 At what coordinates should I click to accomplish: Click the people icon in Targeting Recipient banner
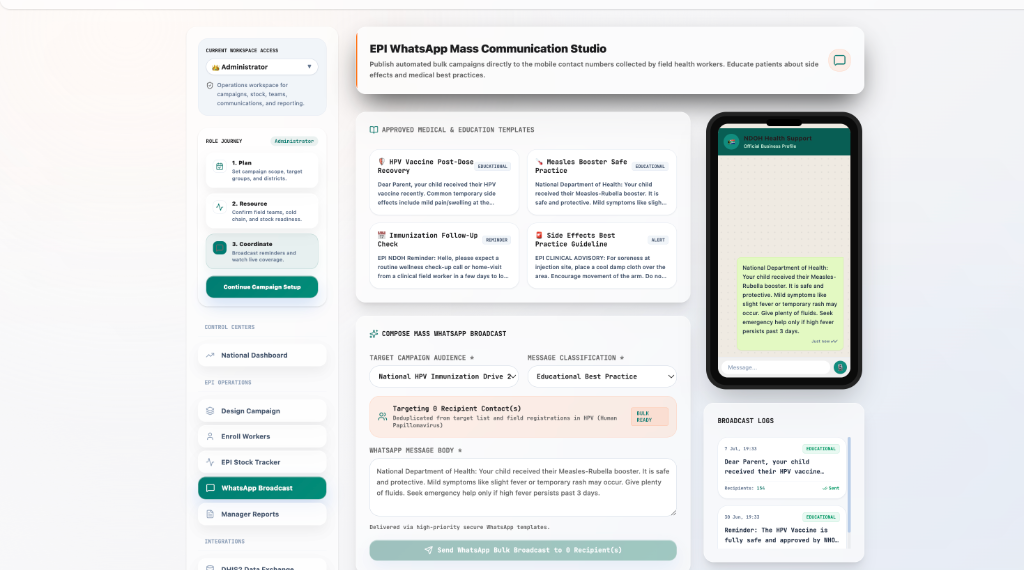382,417
